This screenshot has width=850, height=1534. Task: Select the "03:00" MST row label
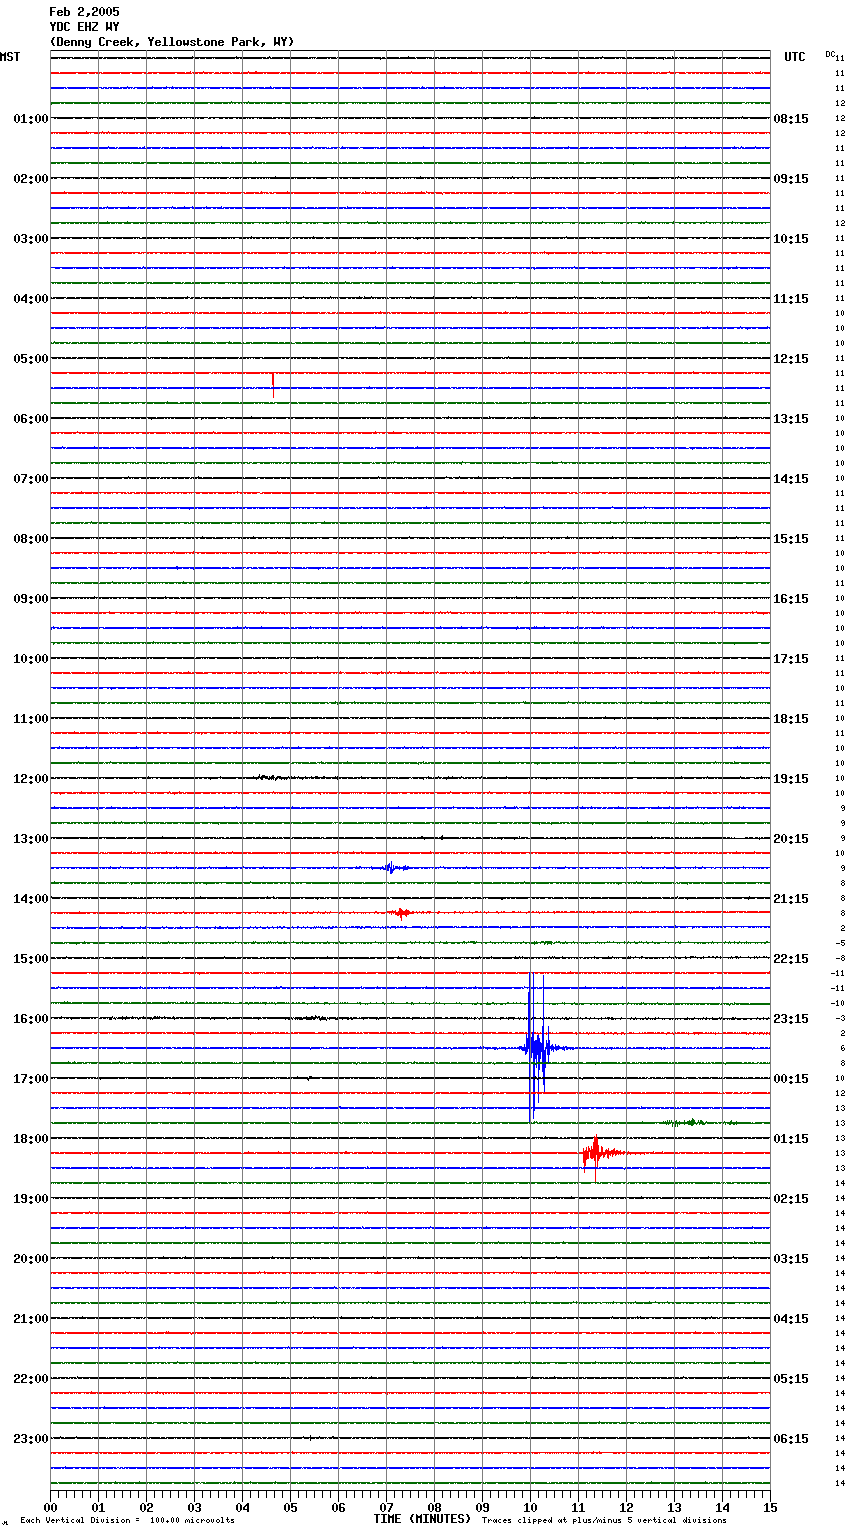coord(31,239)
